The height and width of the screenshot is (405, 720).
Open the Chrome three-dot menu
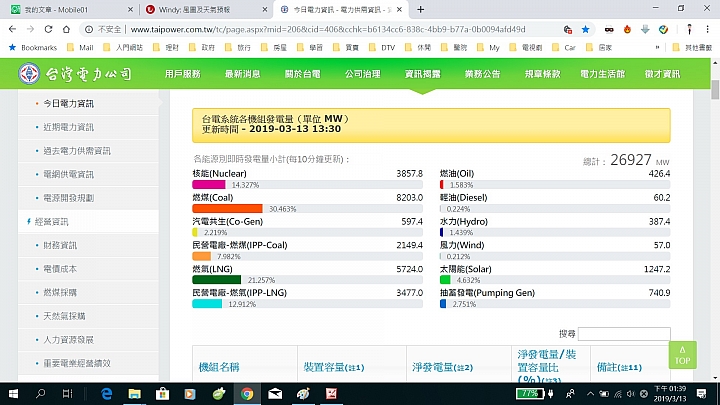click(x=707, y=29)
